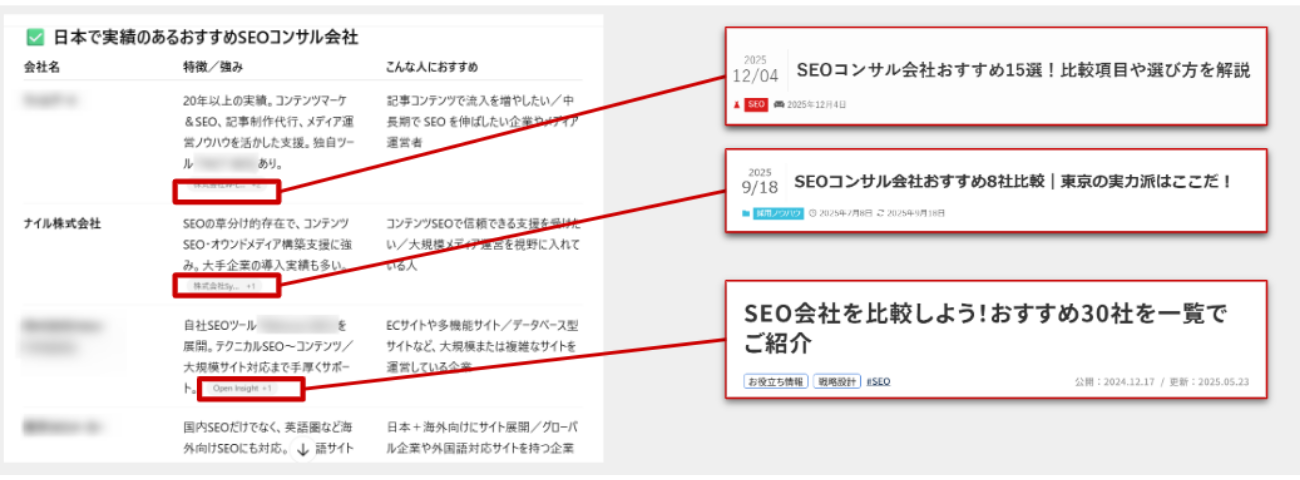The image size is (1300, 480).
Task: Open article SEOコンサル会社おすすめ15選
Action: pos(1024,70)
